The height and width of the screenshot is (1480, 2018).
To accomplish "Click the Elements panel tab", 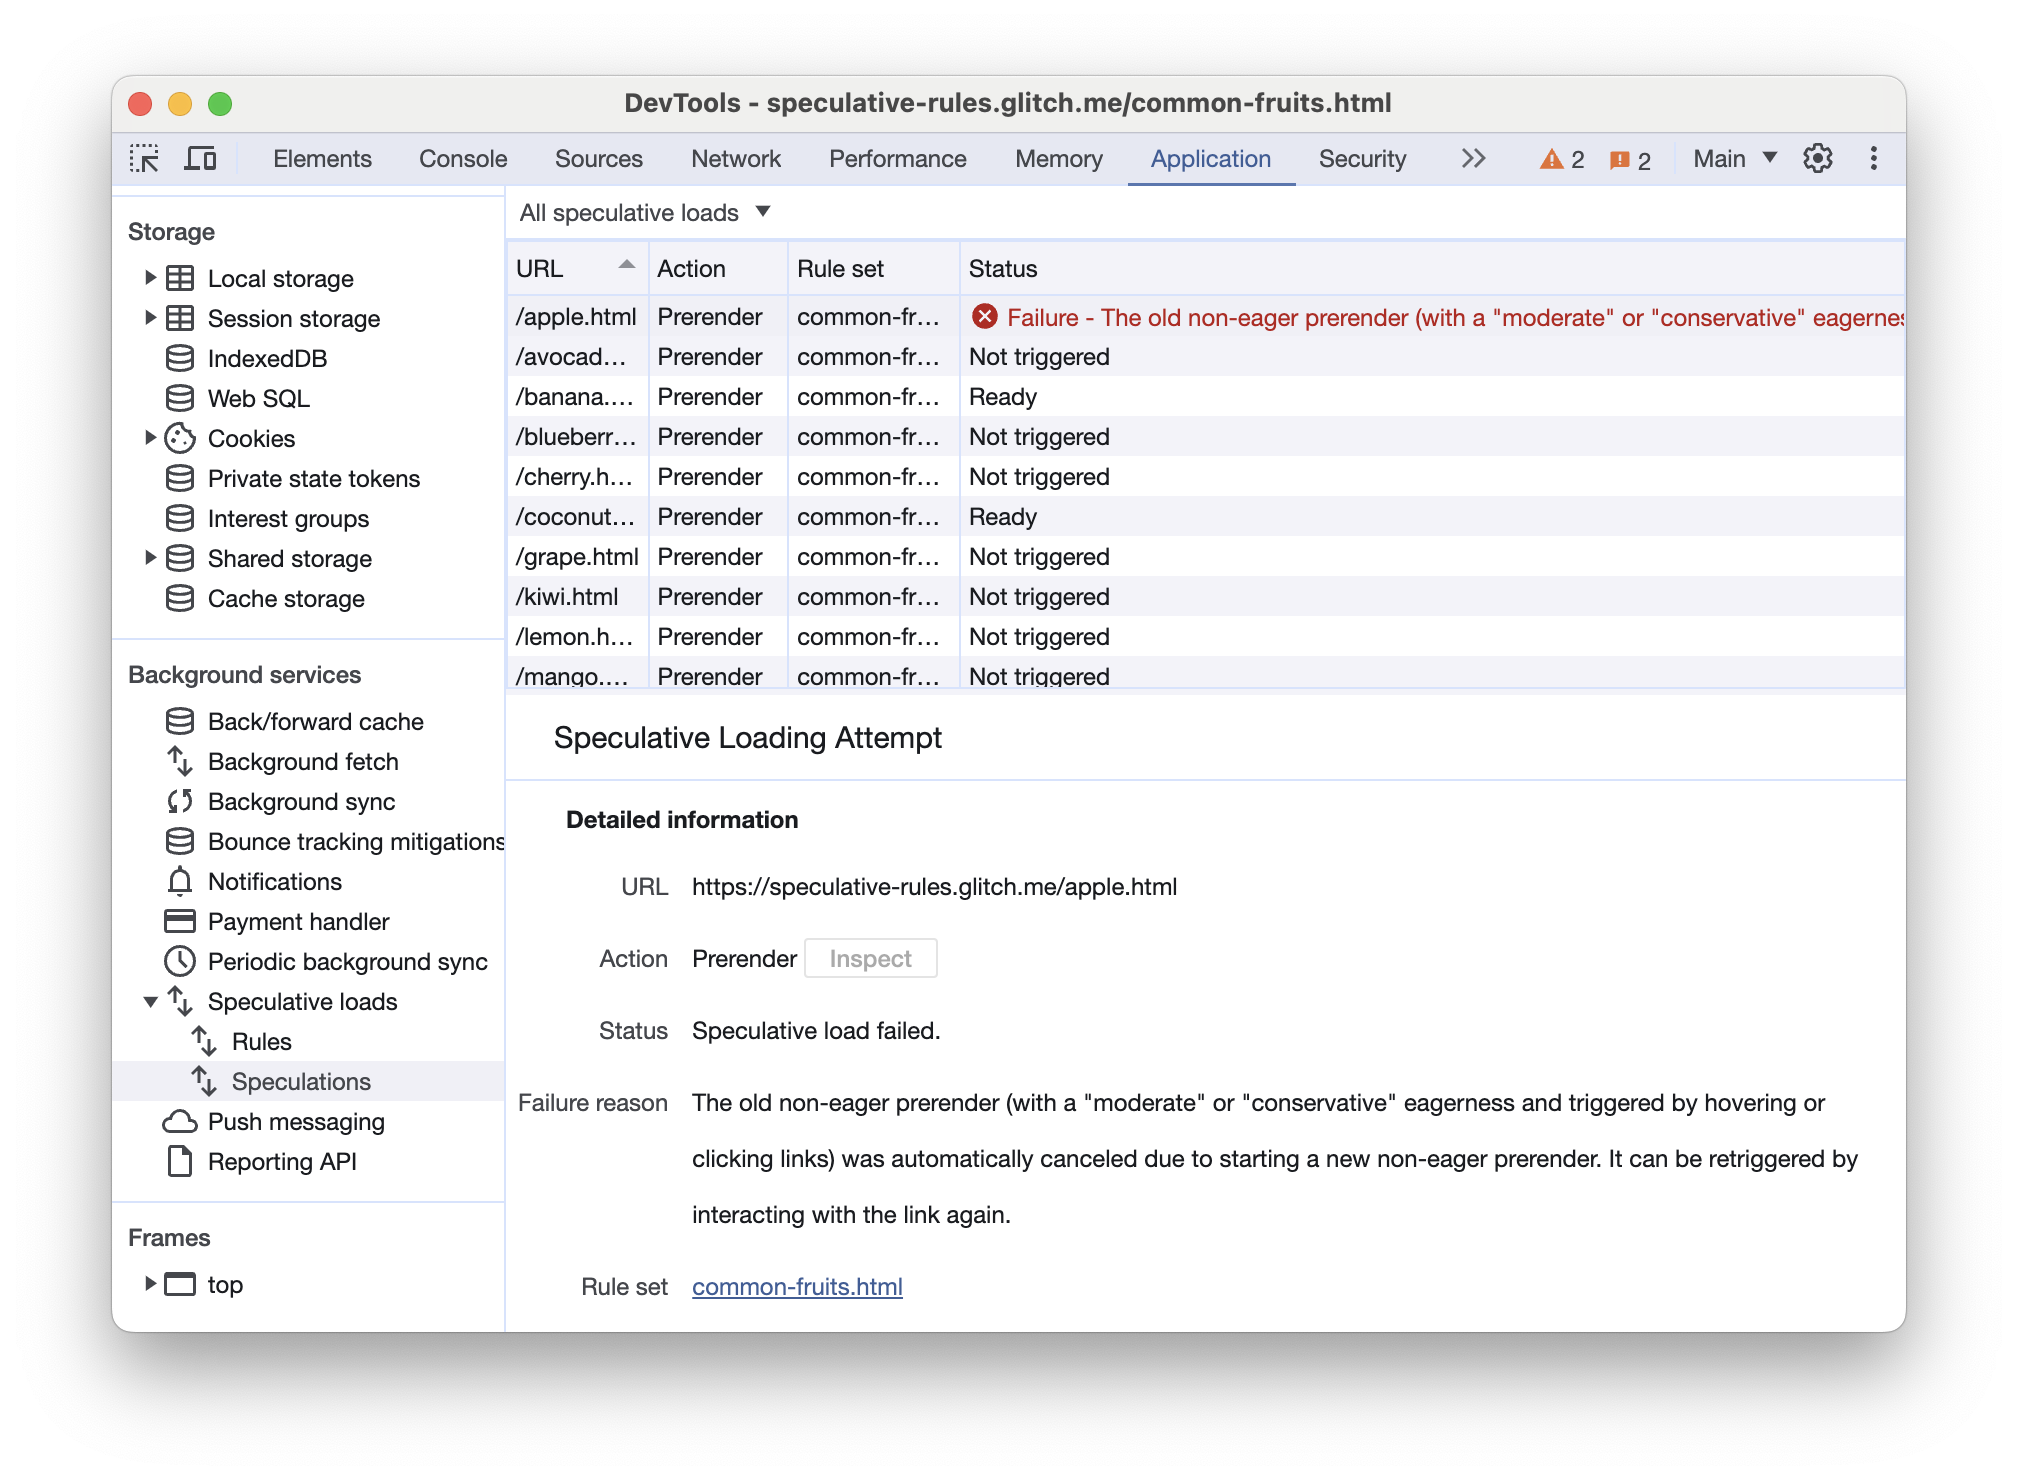I will [321, 158].
